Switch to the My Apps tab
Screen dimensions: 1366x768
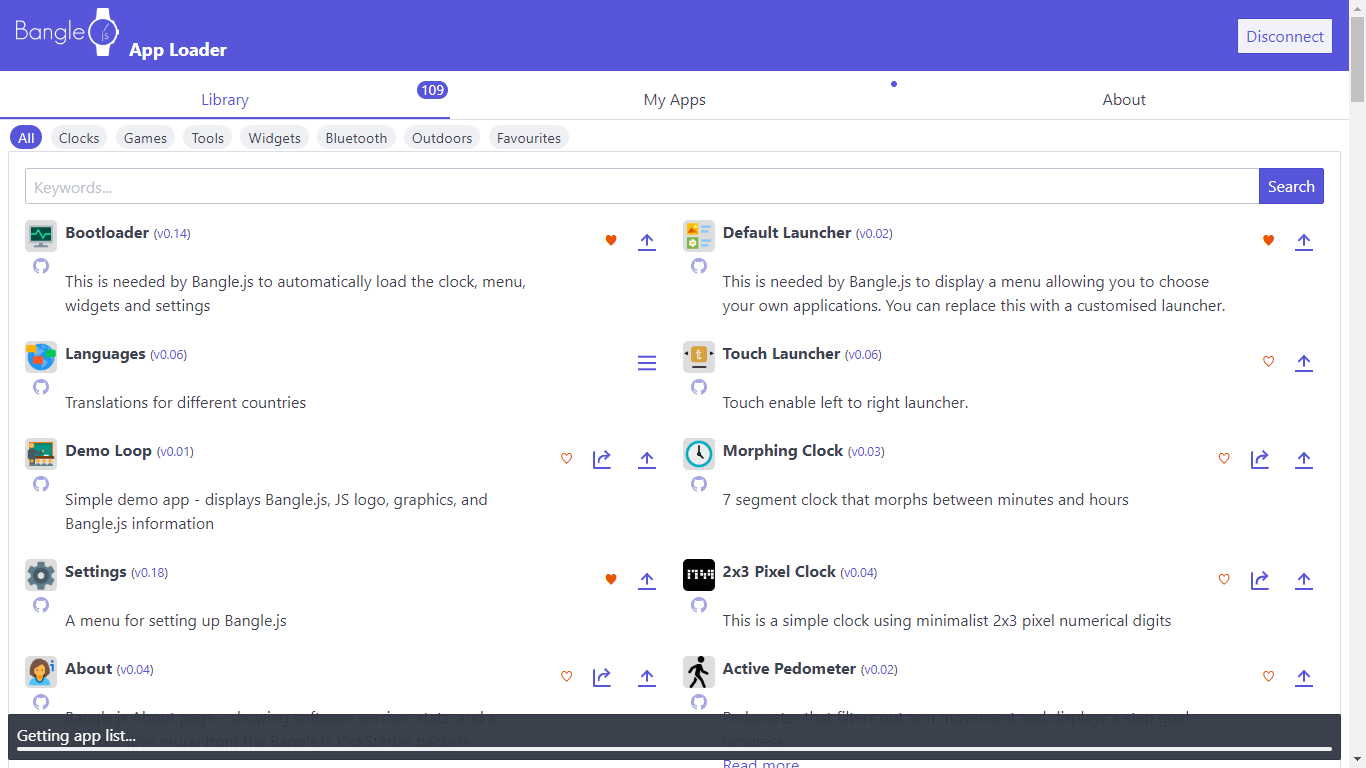tap(675, 99)
